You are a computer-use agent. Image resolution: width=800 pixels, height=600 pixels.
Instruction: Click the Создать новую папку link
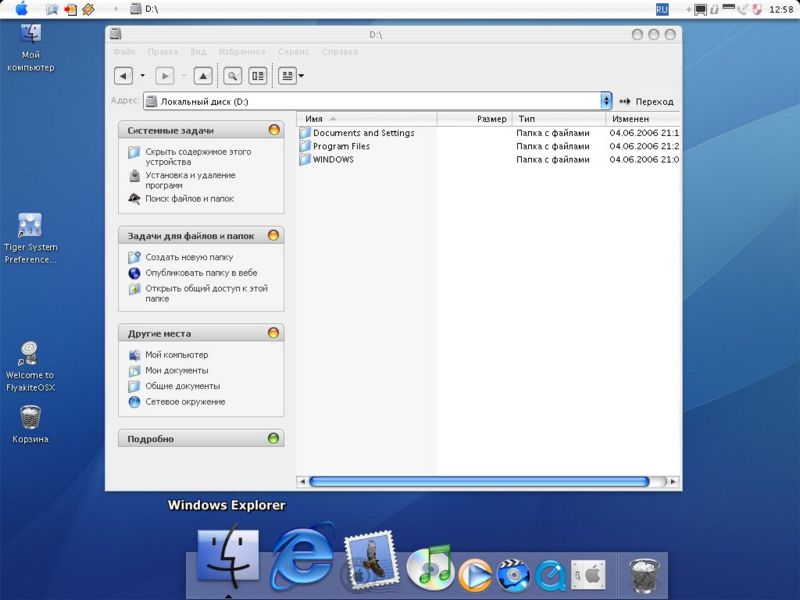[189, 257]
